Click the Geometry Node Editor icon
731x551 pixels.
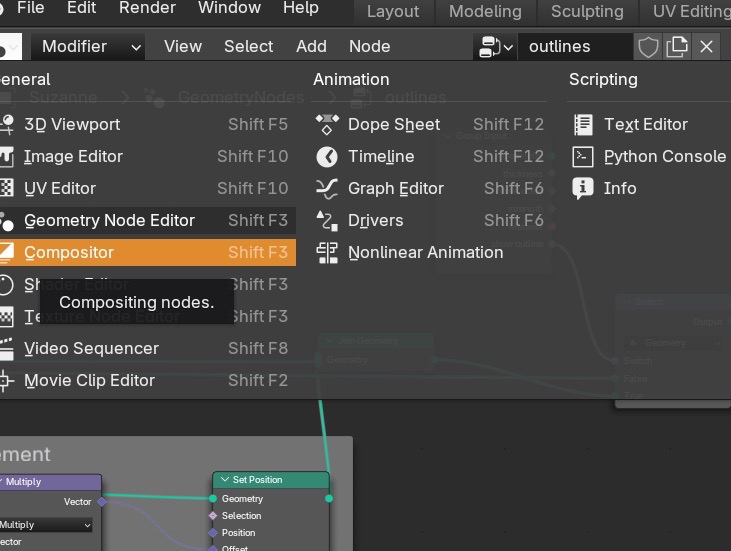click(x=7, y=221)
